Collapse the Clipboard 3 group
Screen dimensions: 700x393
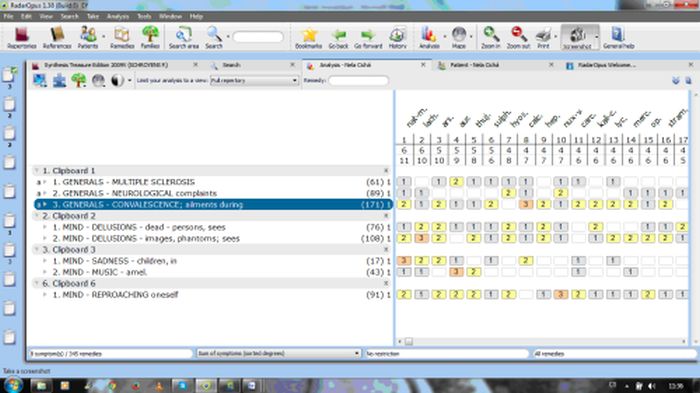click(x=37, y=250)
